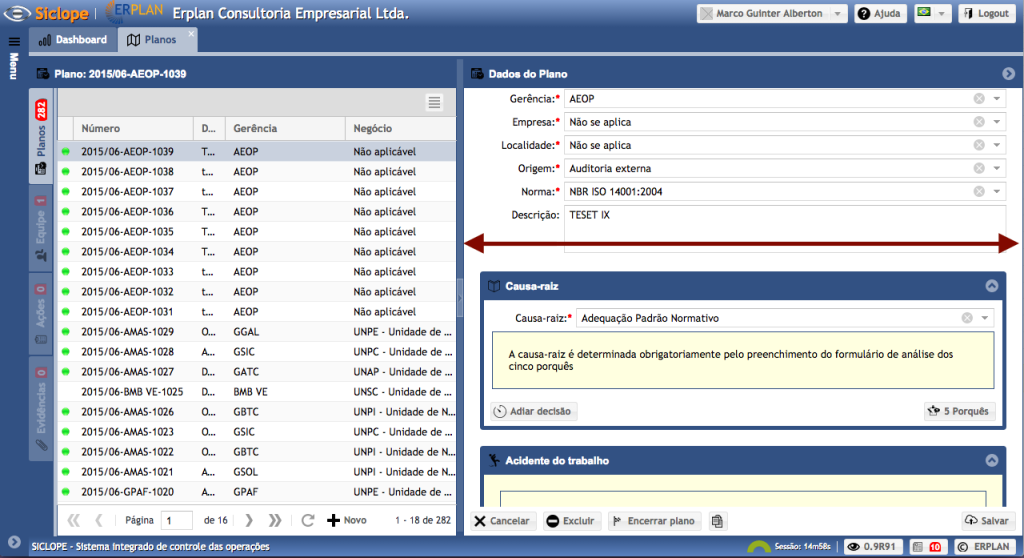This screenshot has height=558, width=1024.
Task: Click the Descrição text area
Action: [784, 229]
